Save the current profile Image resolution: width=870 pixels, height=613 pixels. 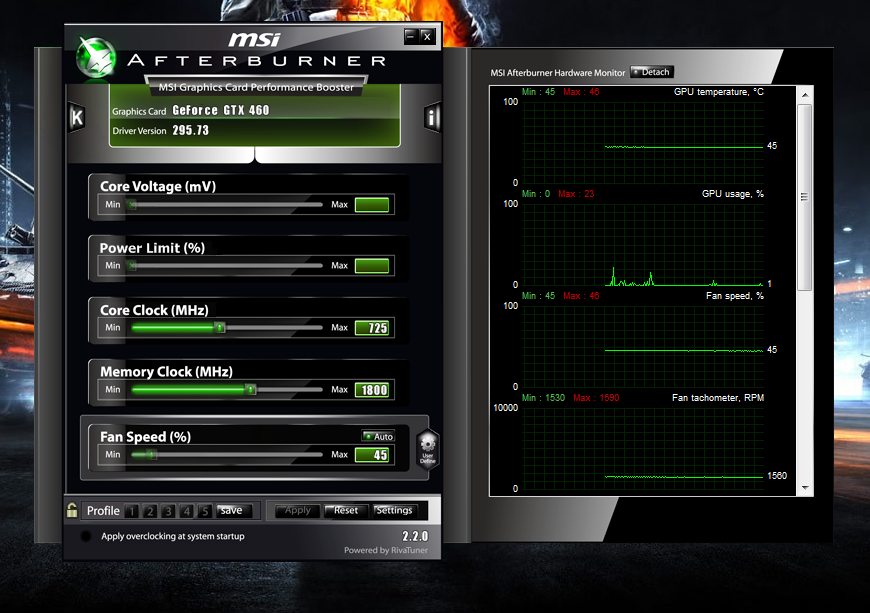tap(234, 510)
